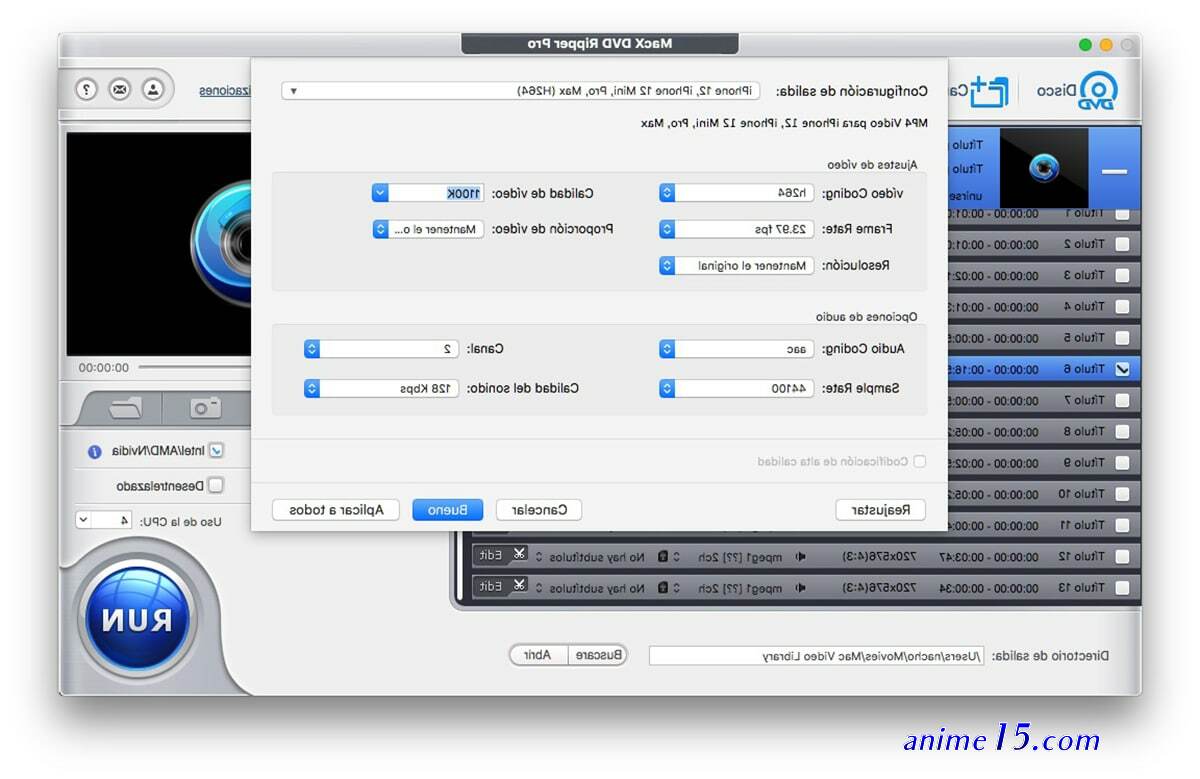This screenshot has height=779, width=1200.
Task: Click the mail envelope icon
Action: coord(120,89)
